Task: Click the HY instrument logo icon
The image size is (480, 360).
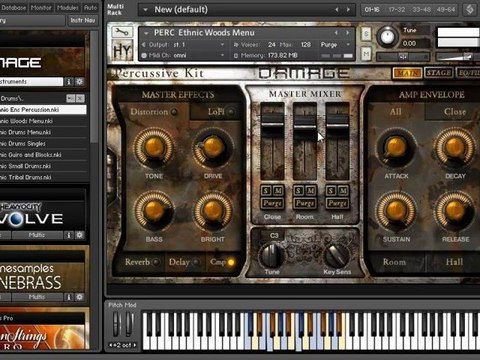Action: 122,50
